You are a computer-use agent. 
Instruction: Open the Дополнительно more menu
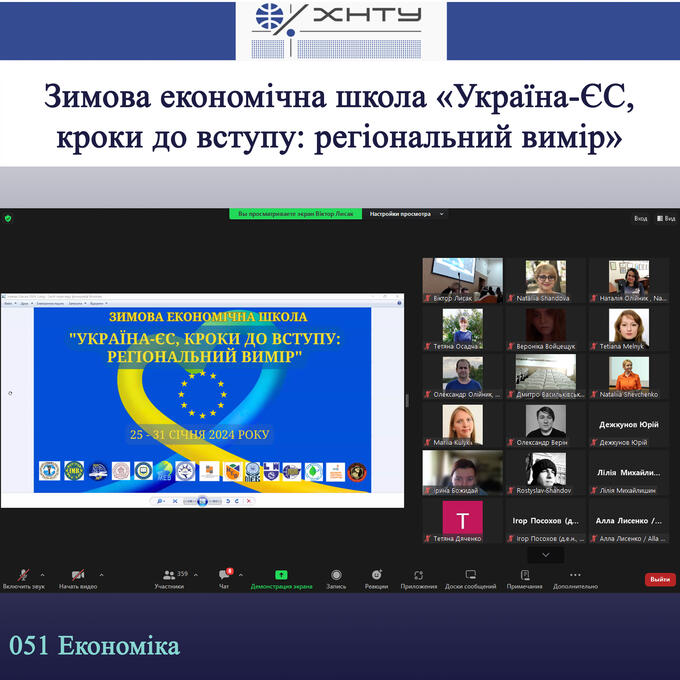[x=575, y=578]
